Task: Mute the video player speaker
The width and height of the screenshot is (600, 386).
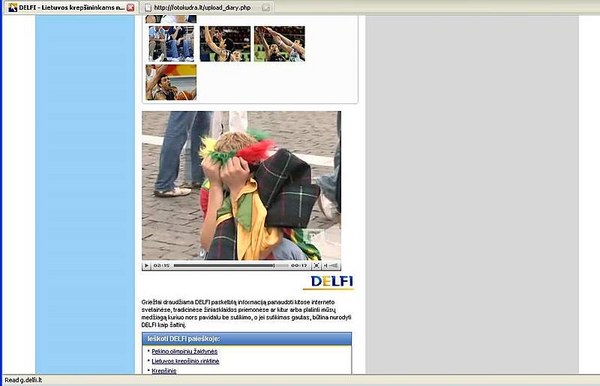Action: point(325,265)
